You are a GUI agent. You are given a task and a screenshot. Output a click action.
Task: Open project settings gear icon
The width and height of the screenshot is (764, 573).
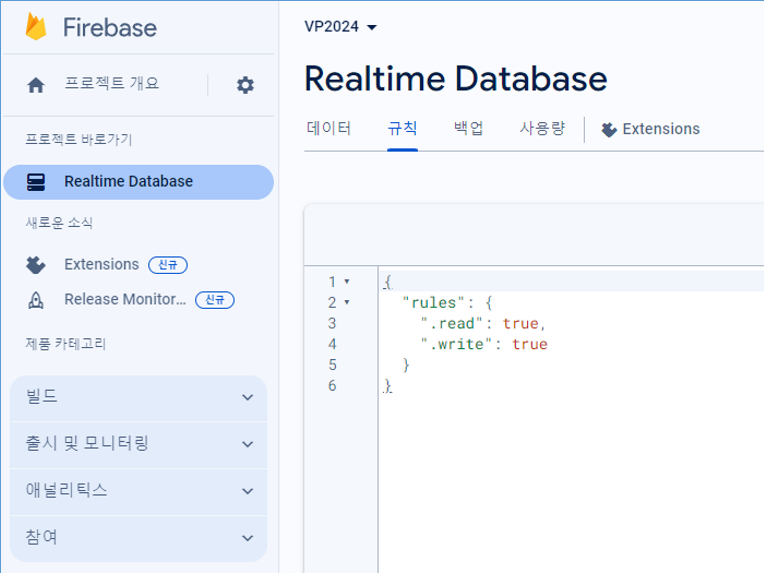(245, 85)
